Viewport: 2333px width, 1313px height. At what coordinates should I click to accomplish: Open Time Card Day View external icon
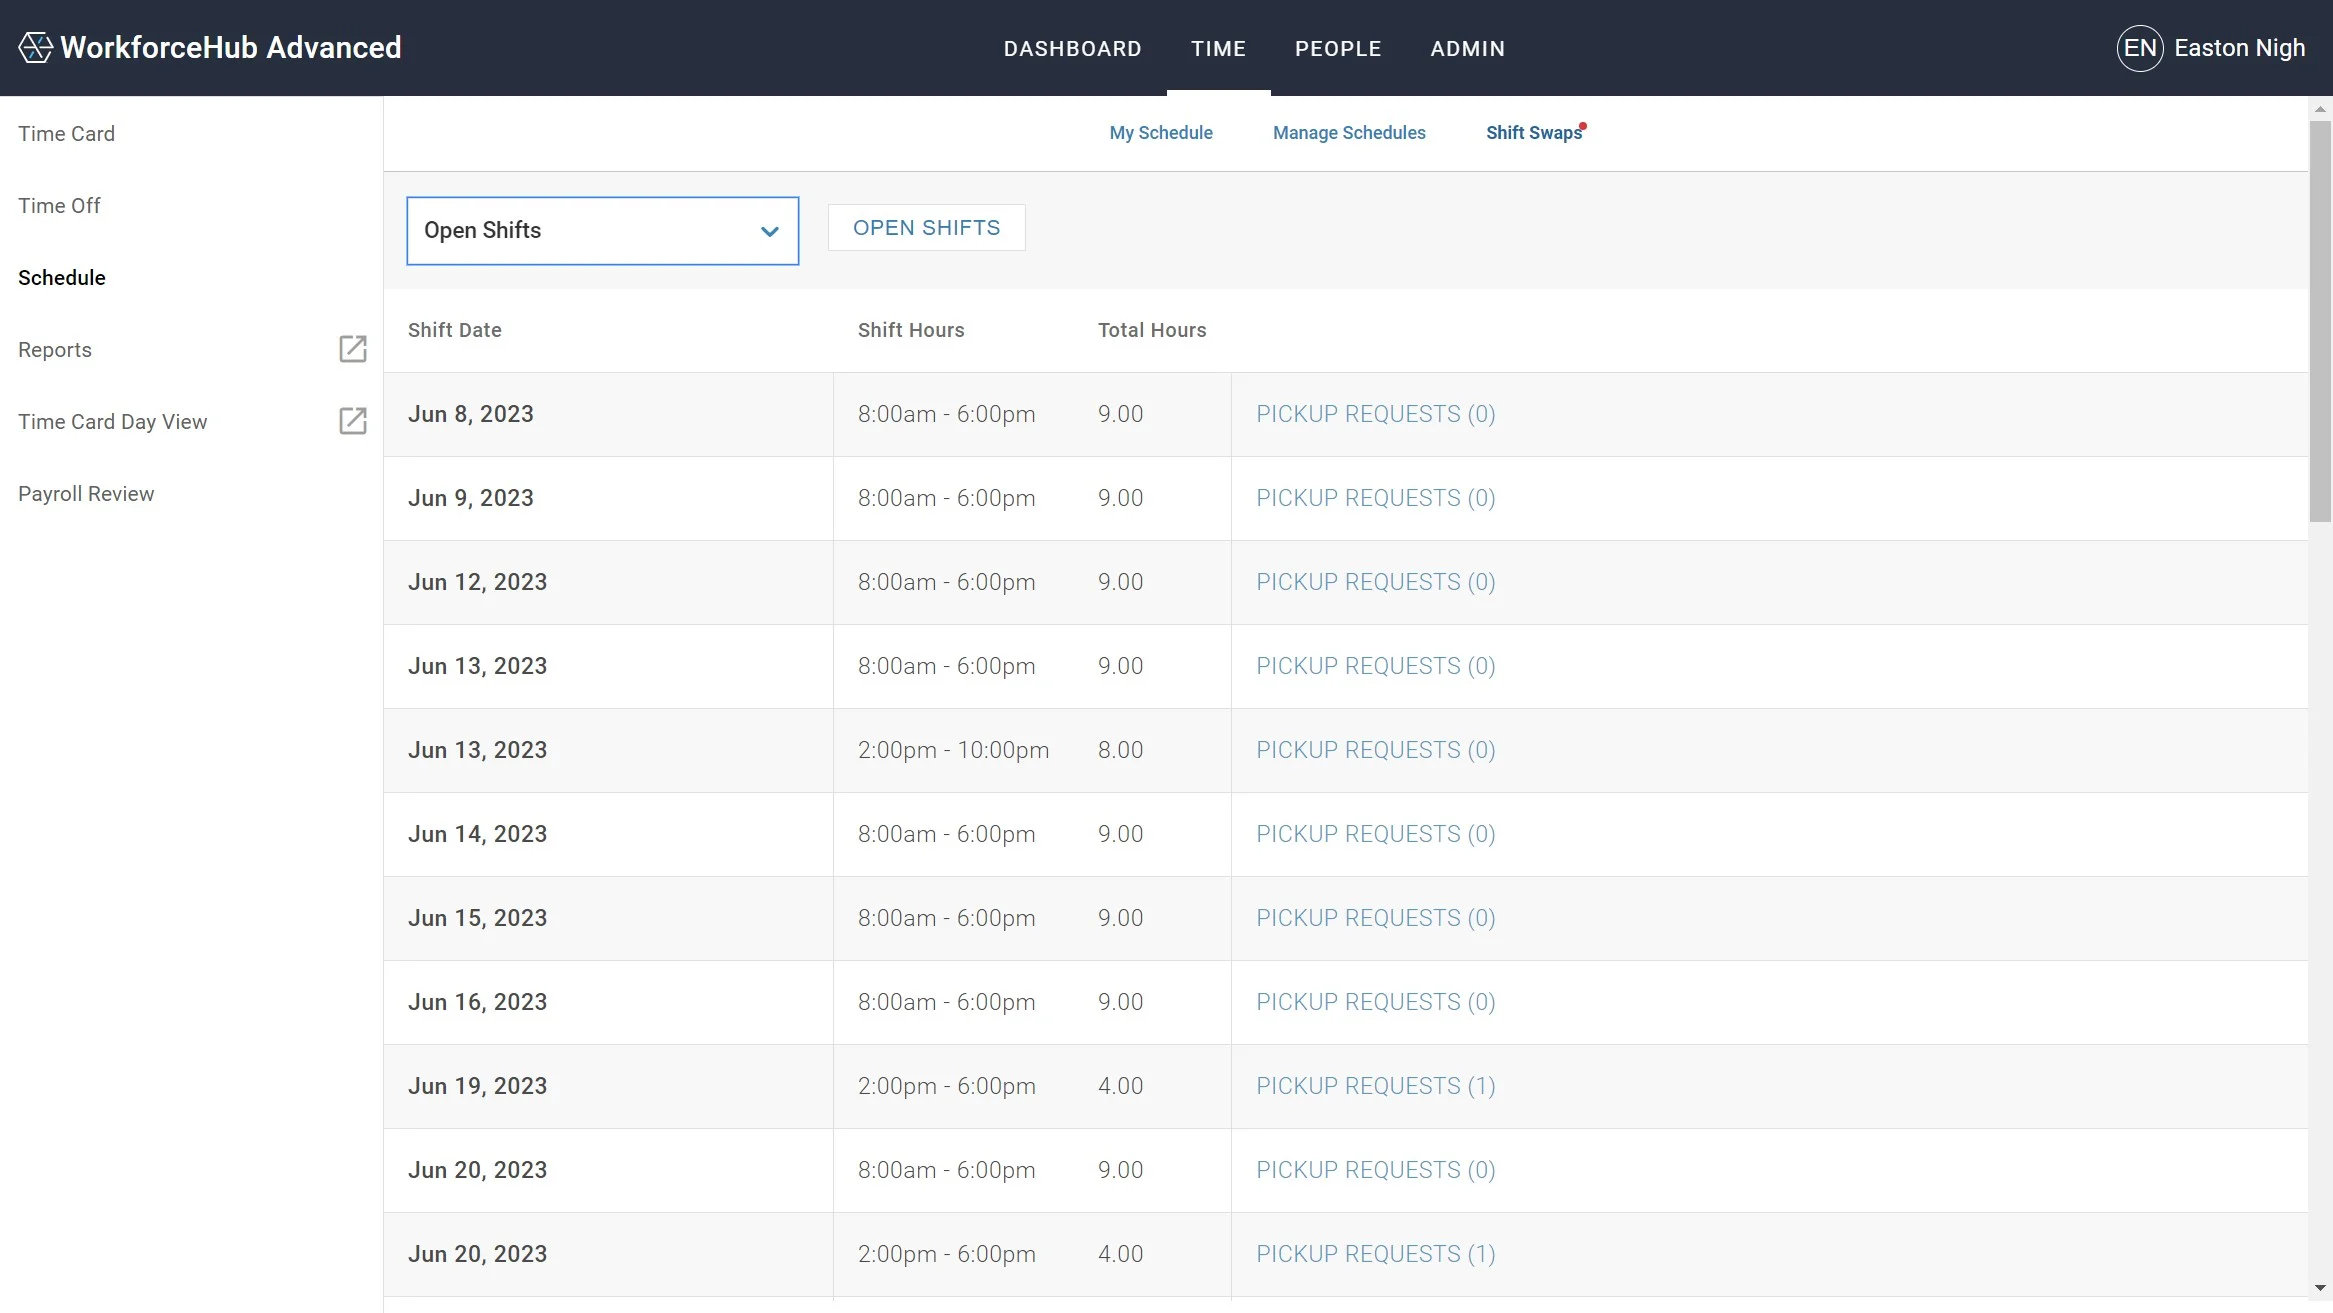353,421
